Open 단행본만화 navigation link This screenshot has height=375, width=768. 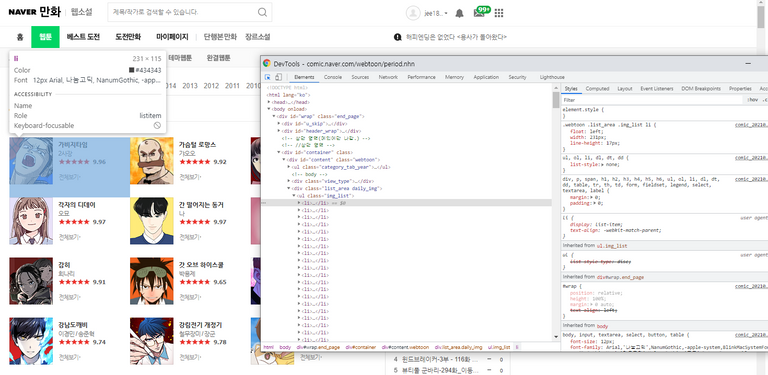tap(220, 37)
